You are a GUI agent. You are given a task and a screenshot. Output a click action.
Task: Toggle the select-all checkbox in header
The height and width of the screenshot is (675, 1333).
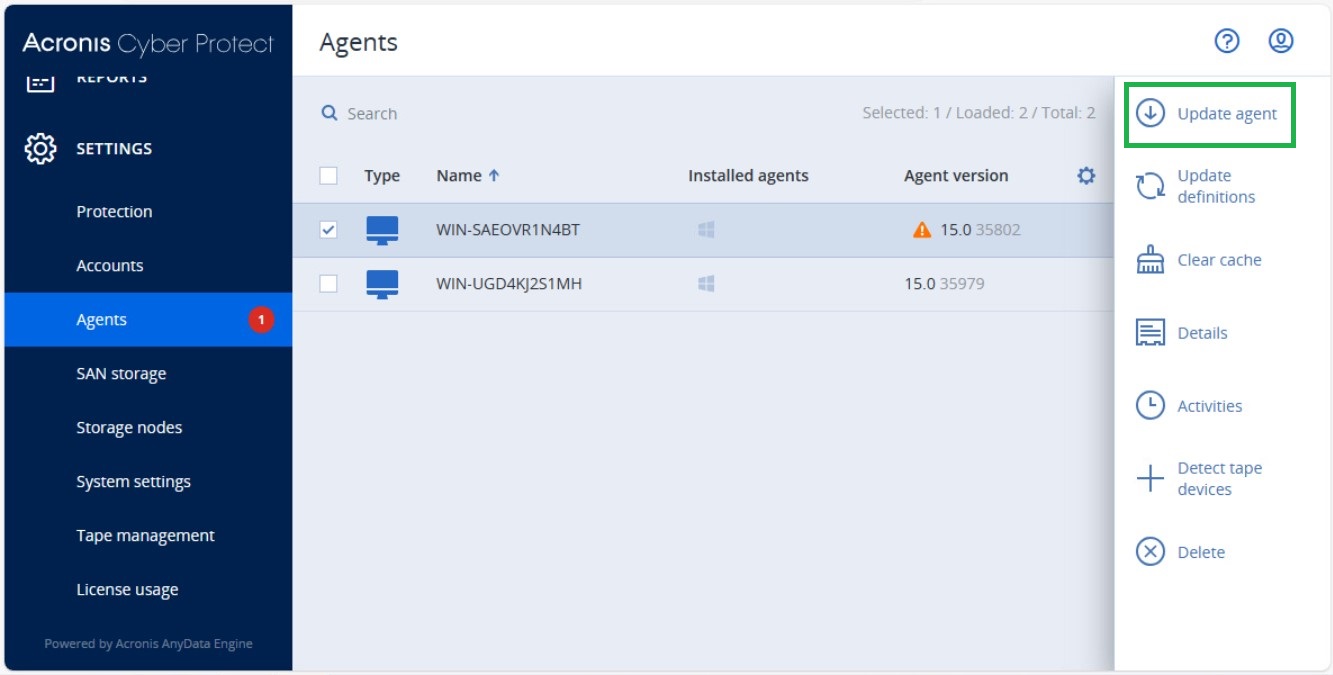326,174
